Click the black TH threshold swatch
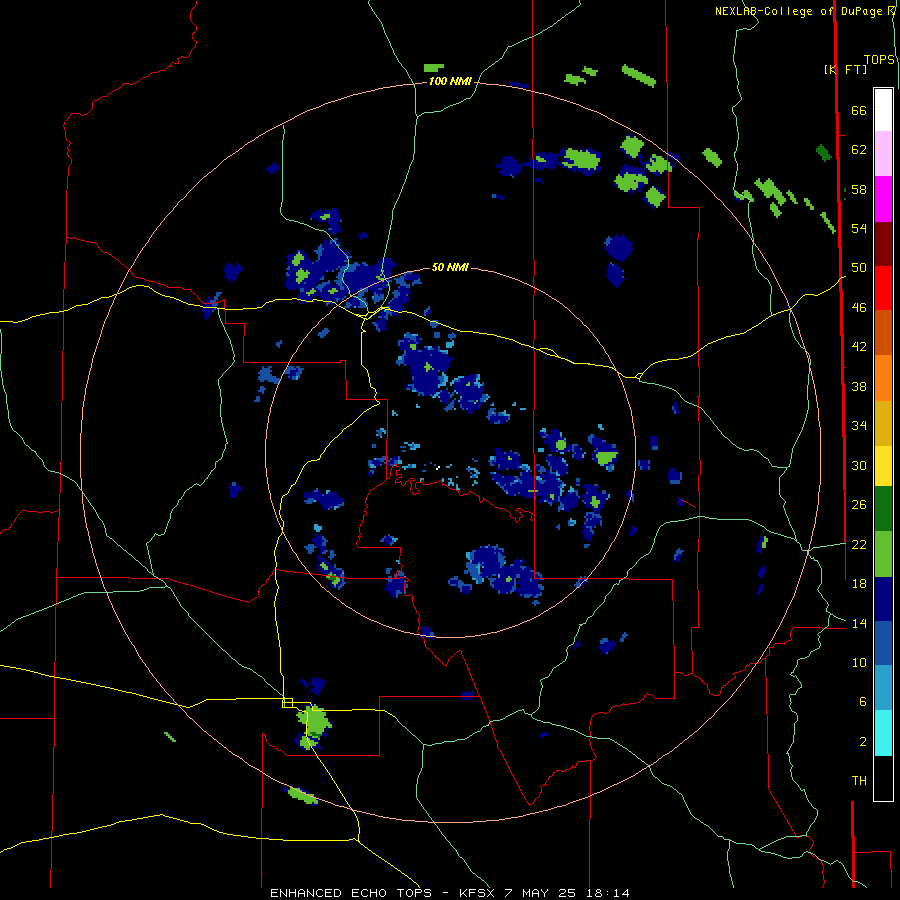This screenshot has width=900, height=900. [x=883, y=778]
